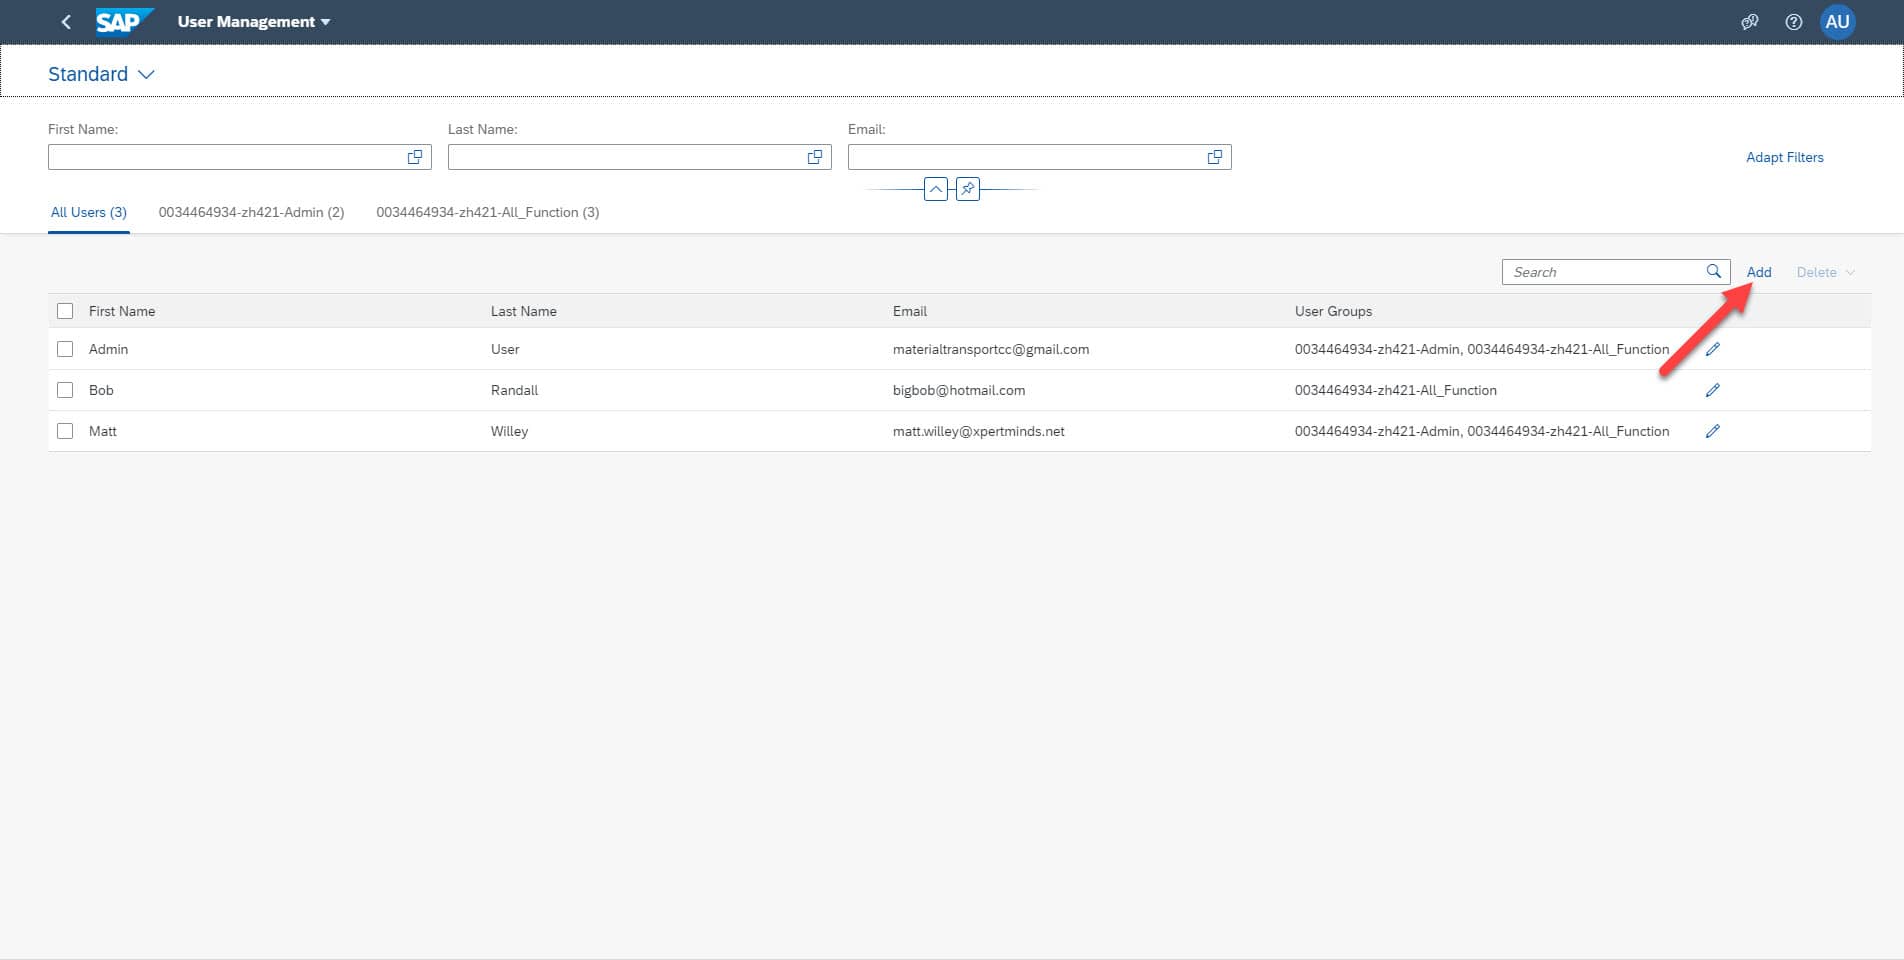1904x960 pixels.
Task: Switch to 0034464934-zh421-All_Function (3) tab
Action: pyautogui.click(x=488, y=212)
